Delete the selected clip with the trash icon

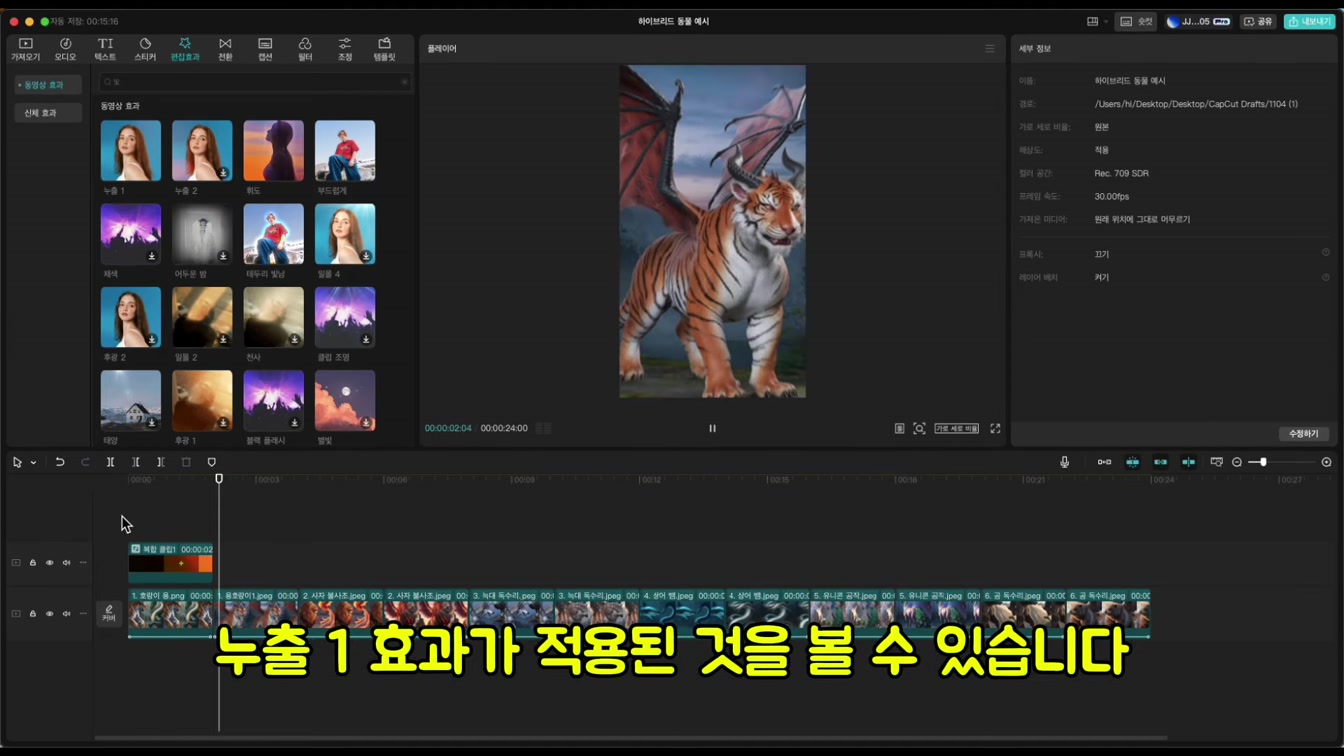pyautogui.click(x=186, y=462)
